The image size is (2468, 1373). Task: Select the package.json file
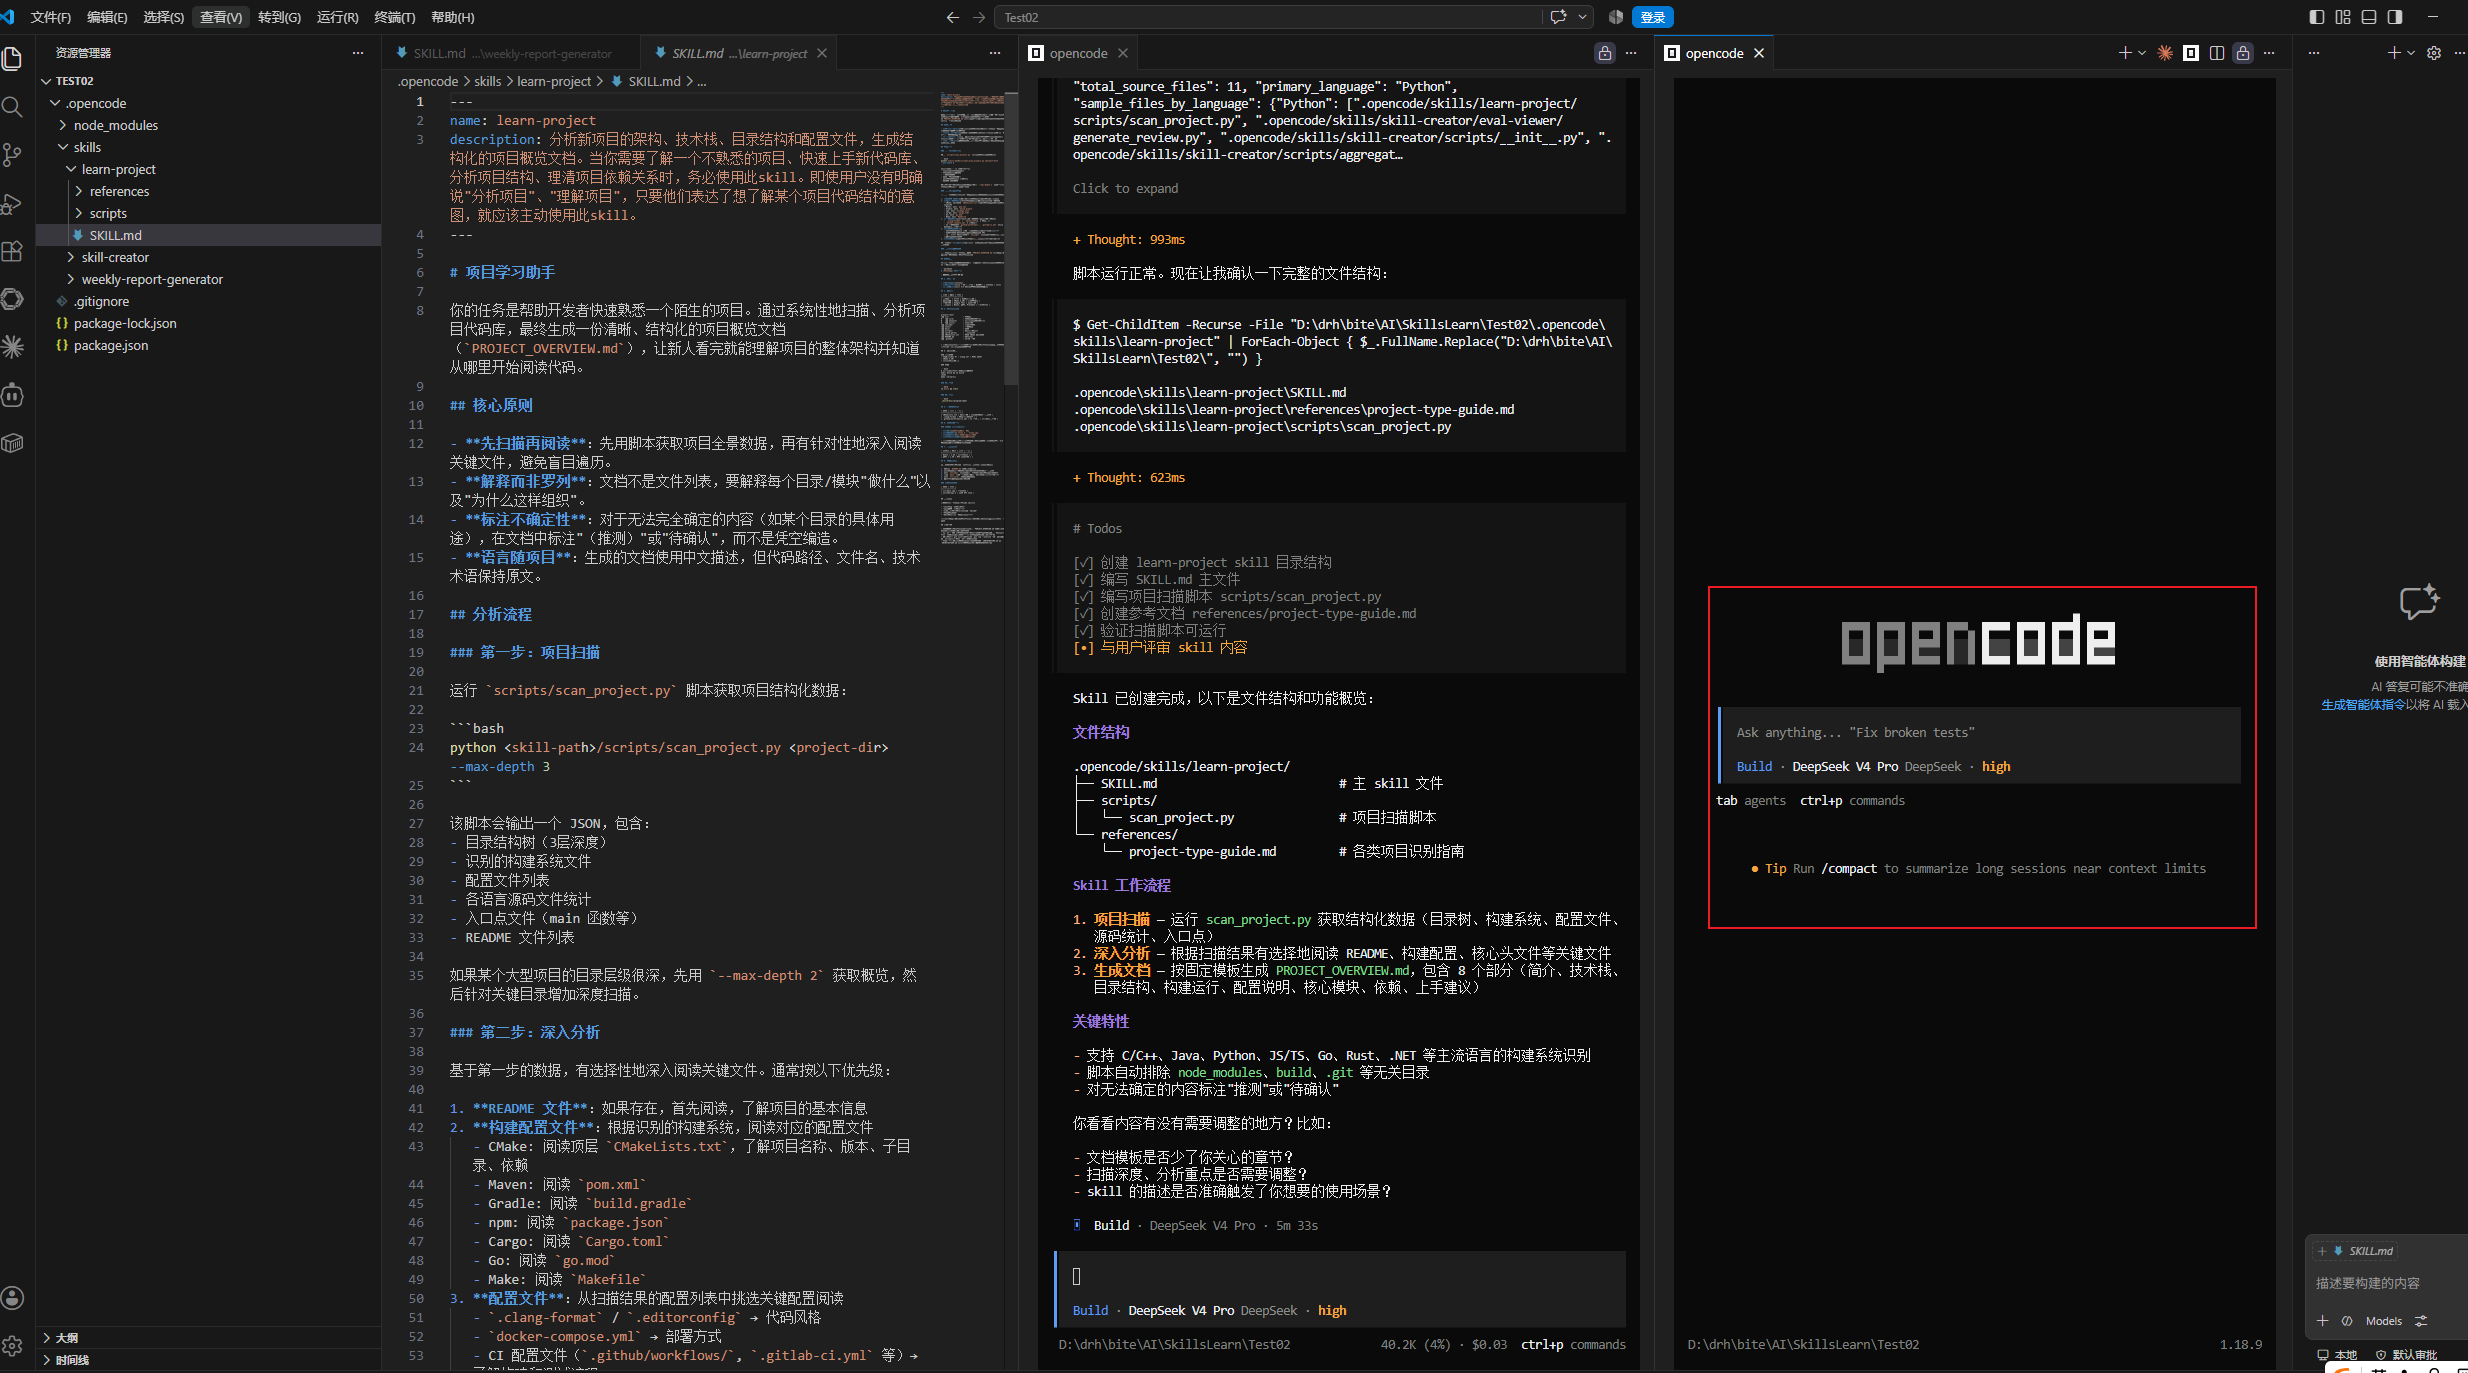110,345
